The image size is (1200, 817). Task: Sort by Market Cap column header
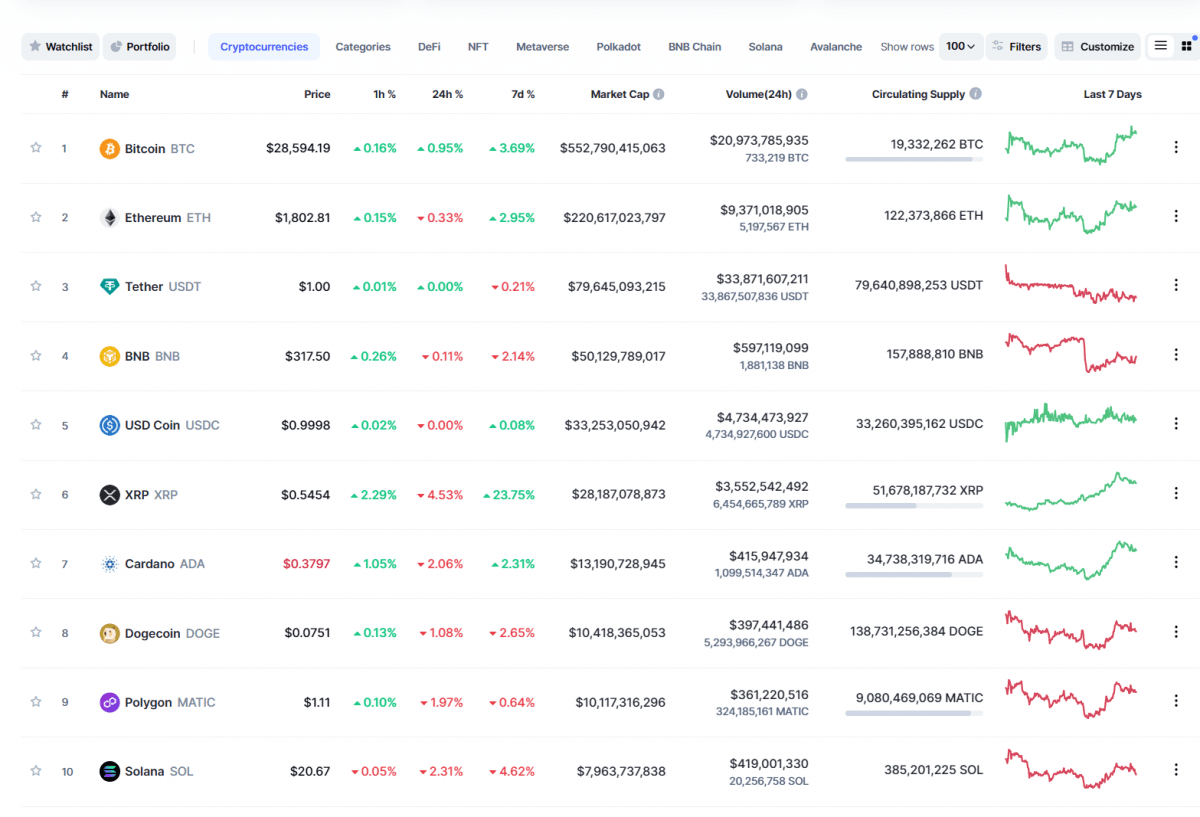click(620, 94)
